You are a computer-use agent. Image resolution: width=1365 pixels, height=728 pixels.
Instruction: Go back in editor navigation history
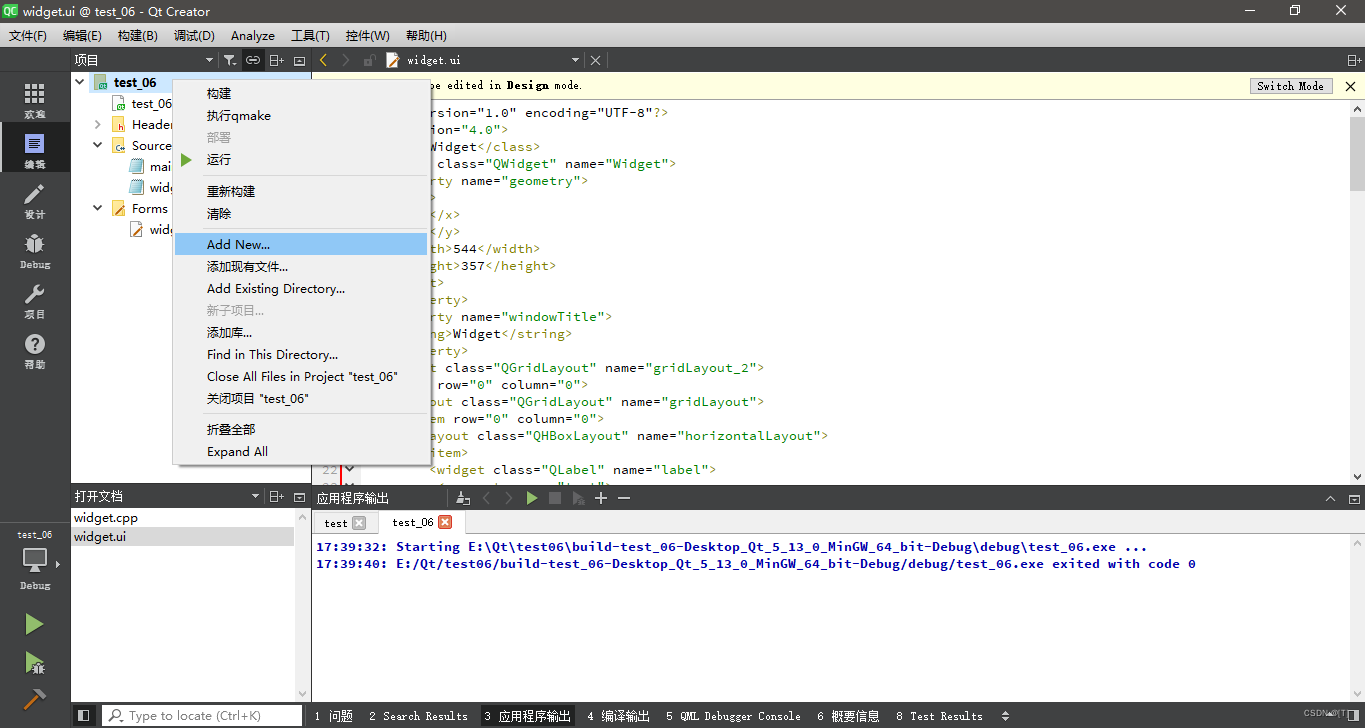click(324, 60)
